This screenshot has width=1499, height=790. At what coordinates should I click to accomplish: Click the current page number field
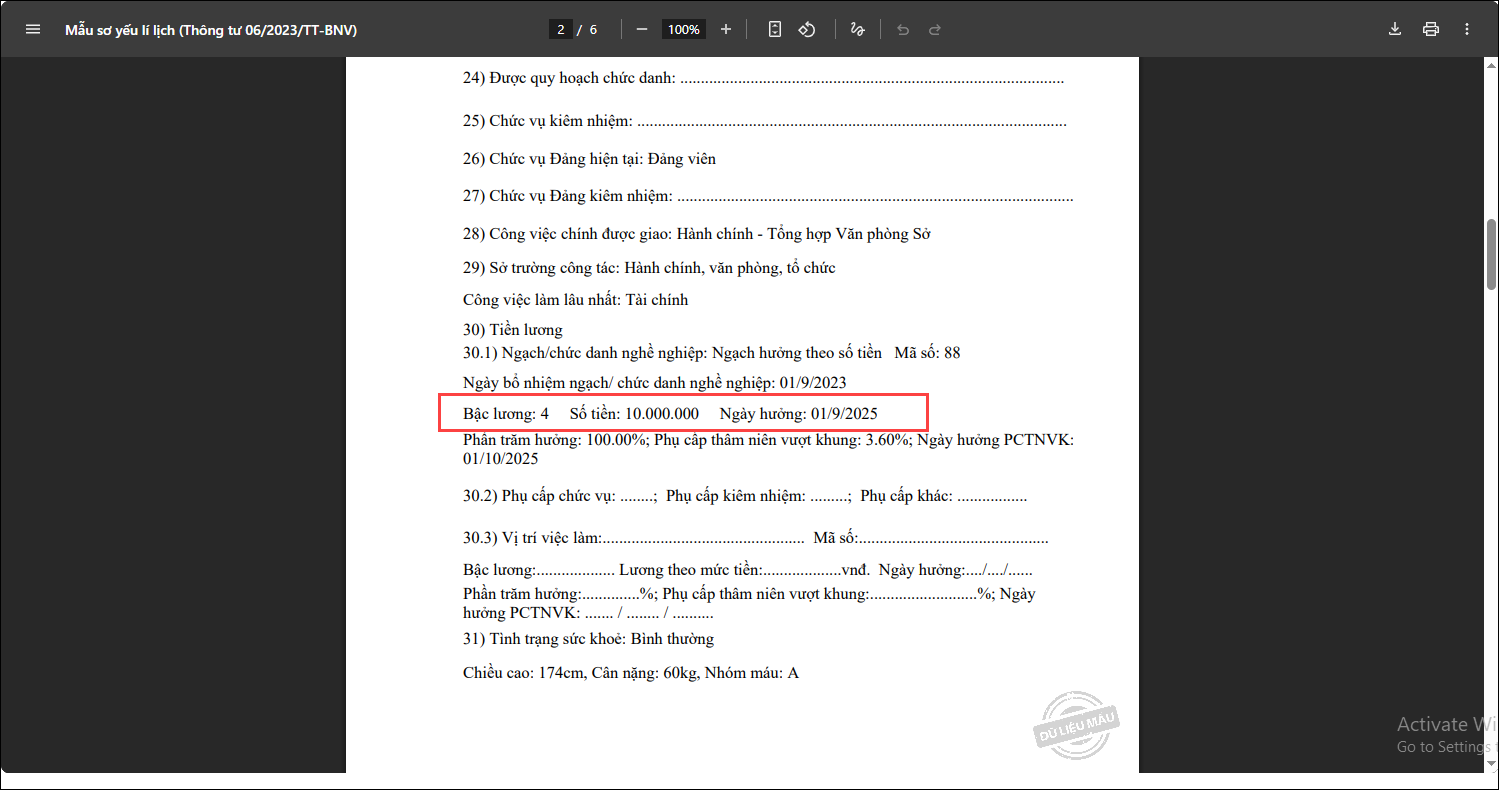[x=562, y=29]
